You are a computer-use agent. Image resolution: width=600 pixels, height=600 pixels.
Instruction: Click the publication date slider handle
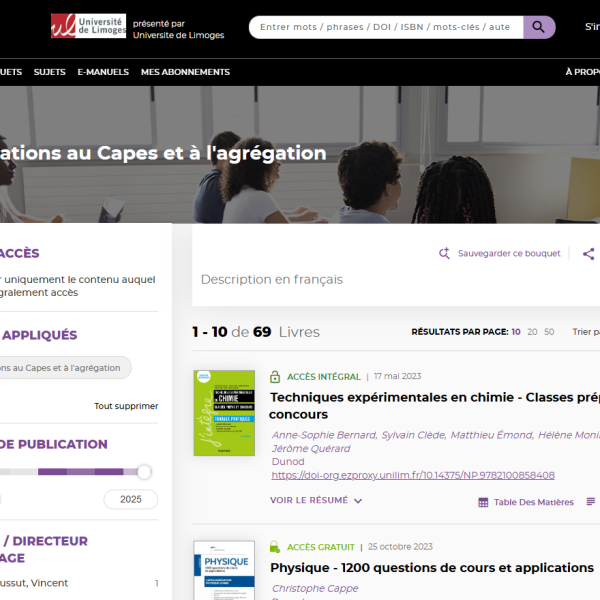(144, 471)
